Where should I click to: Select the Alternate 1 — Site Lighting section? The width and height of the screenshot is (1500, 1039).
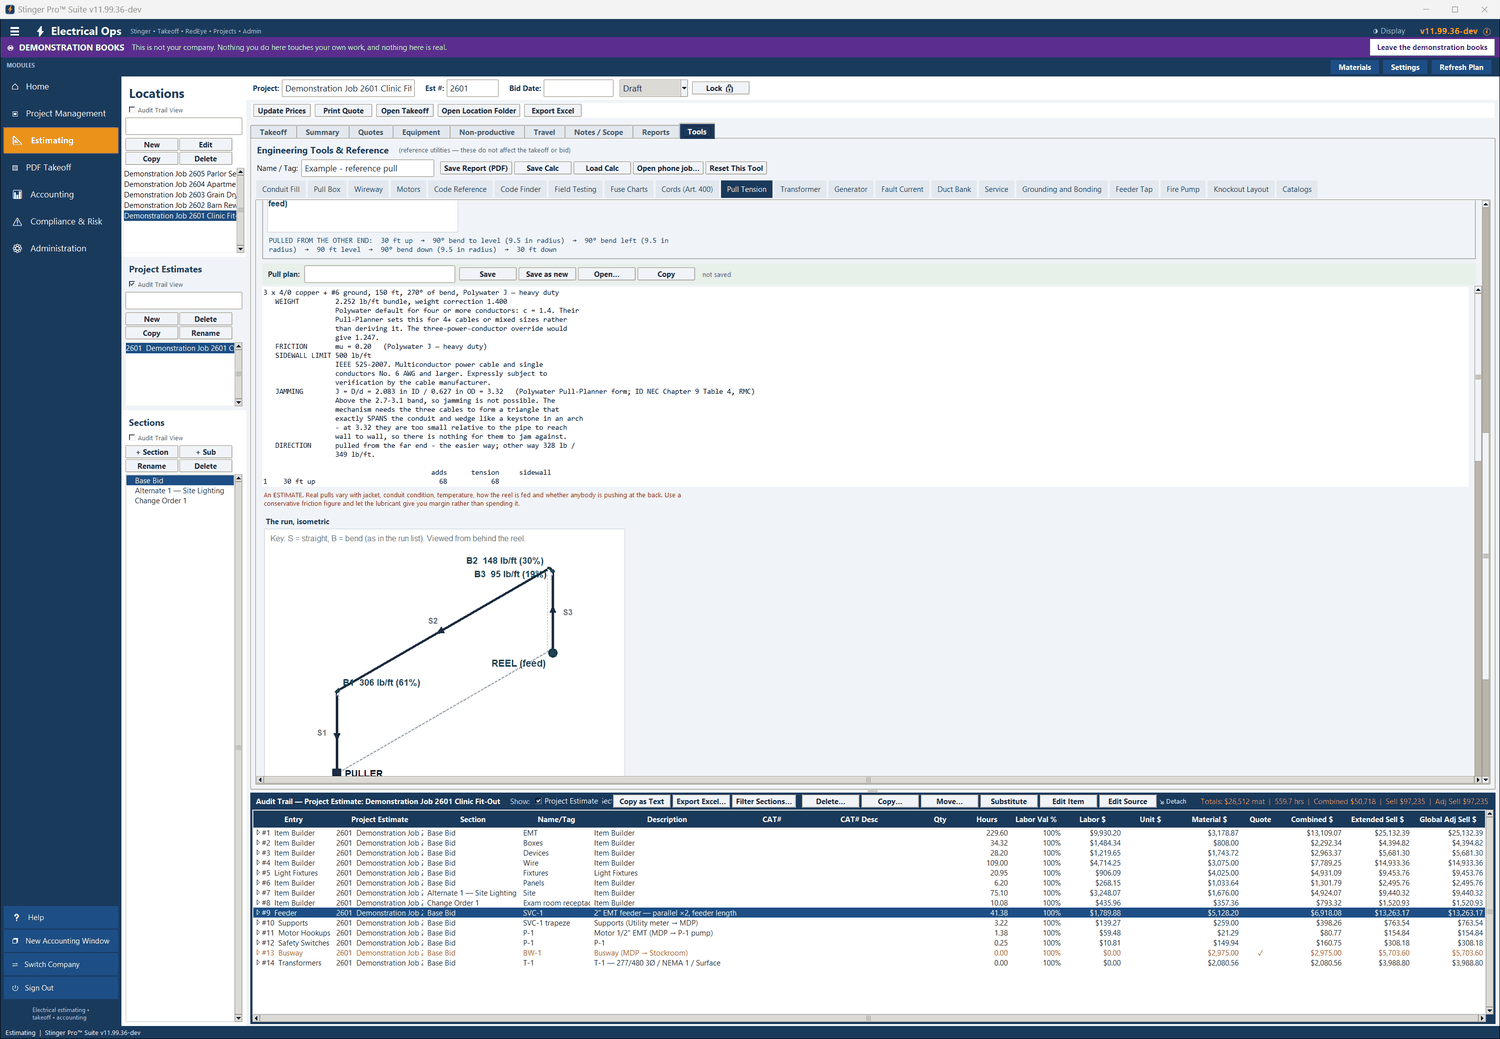tap(180, 491)
